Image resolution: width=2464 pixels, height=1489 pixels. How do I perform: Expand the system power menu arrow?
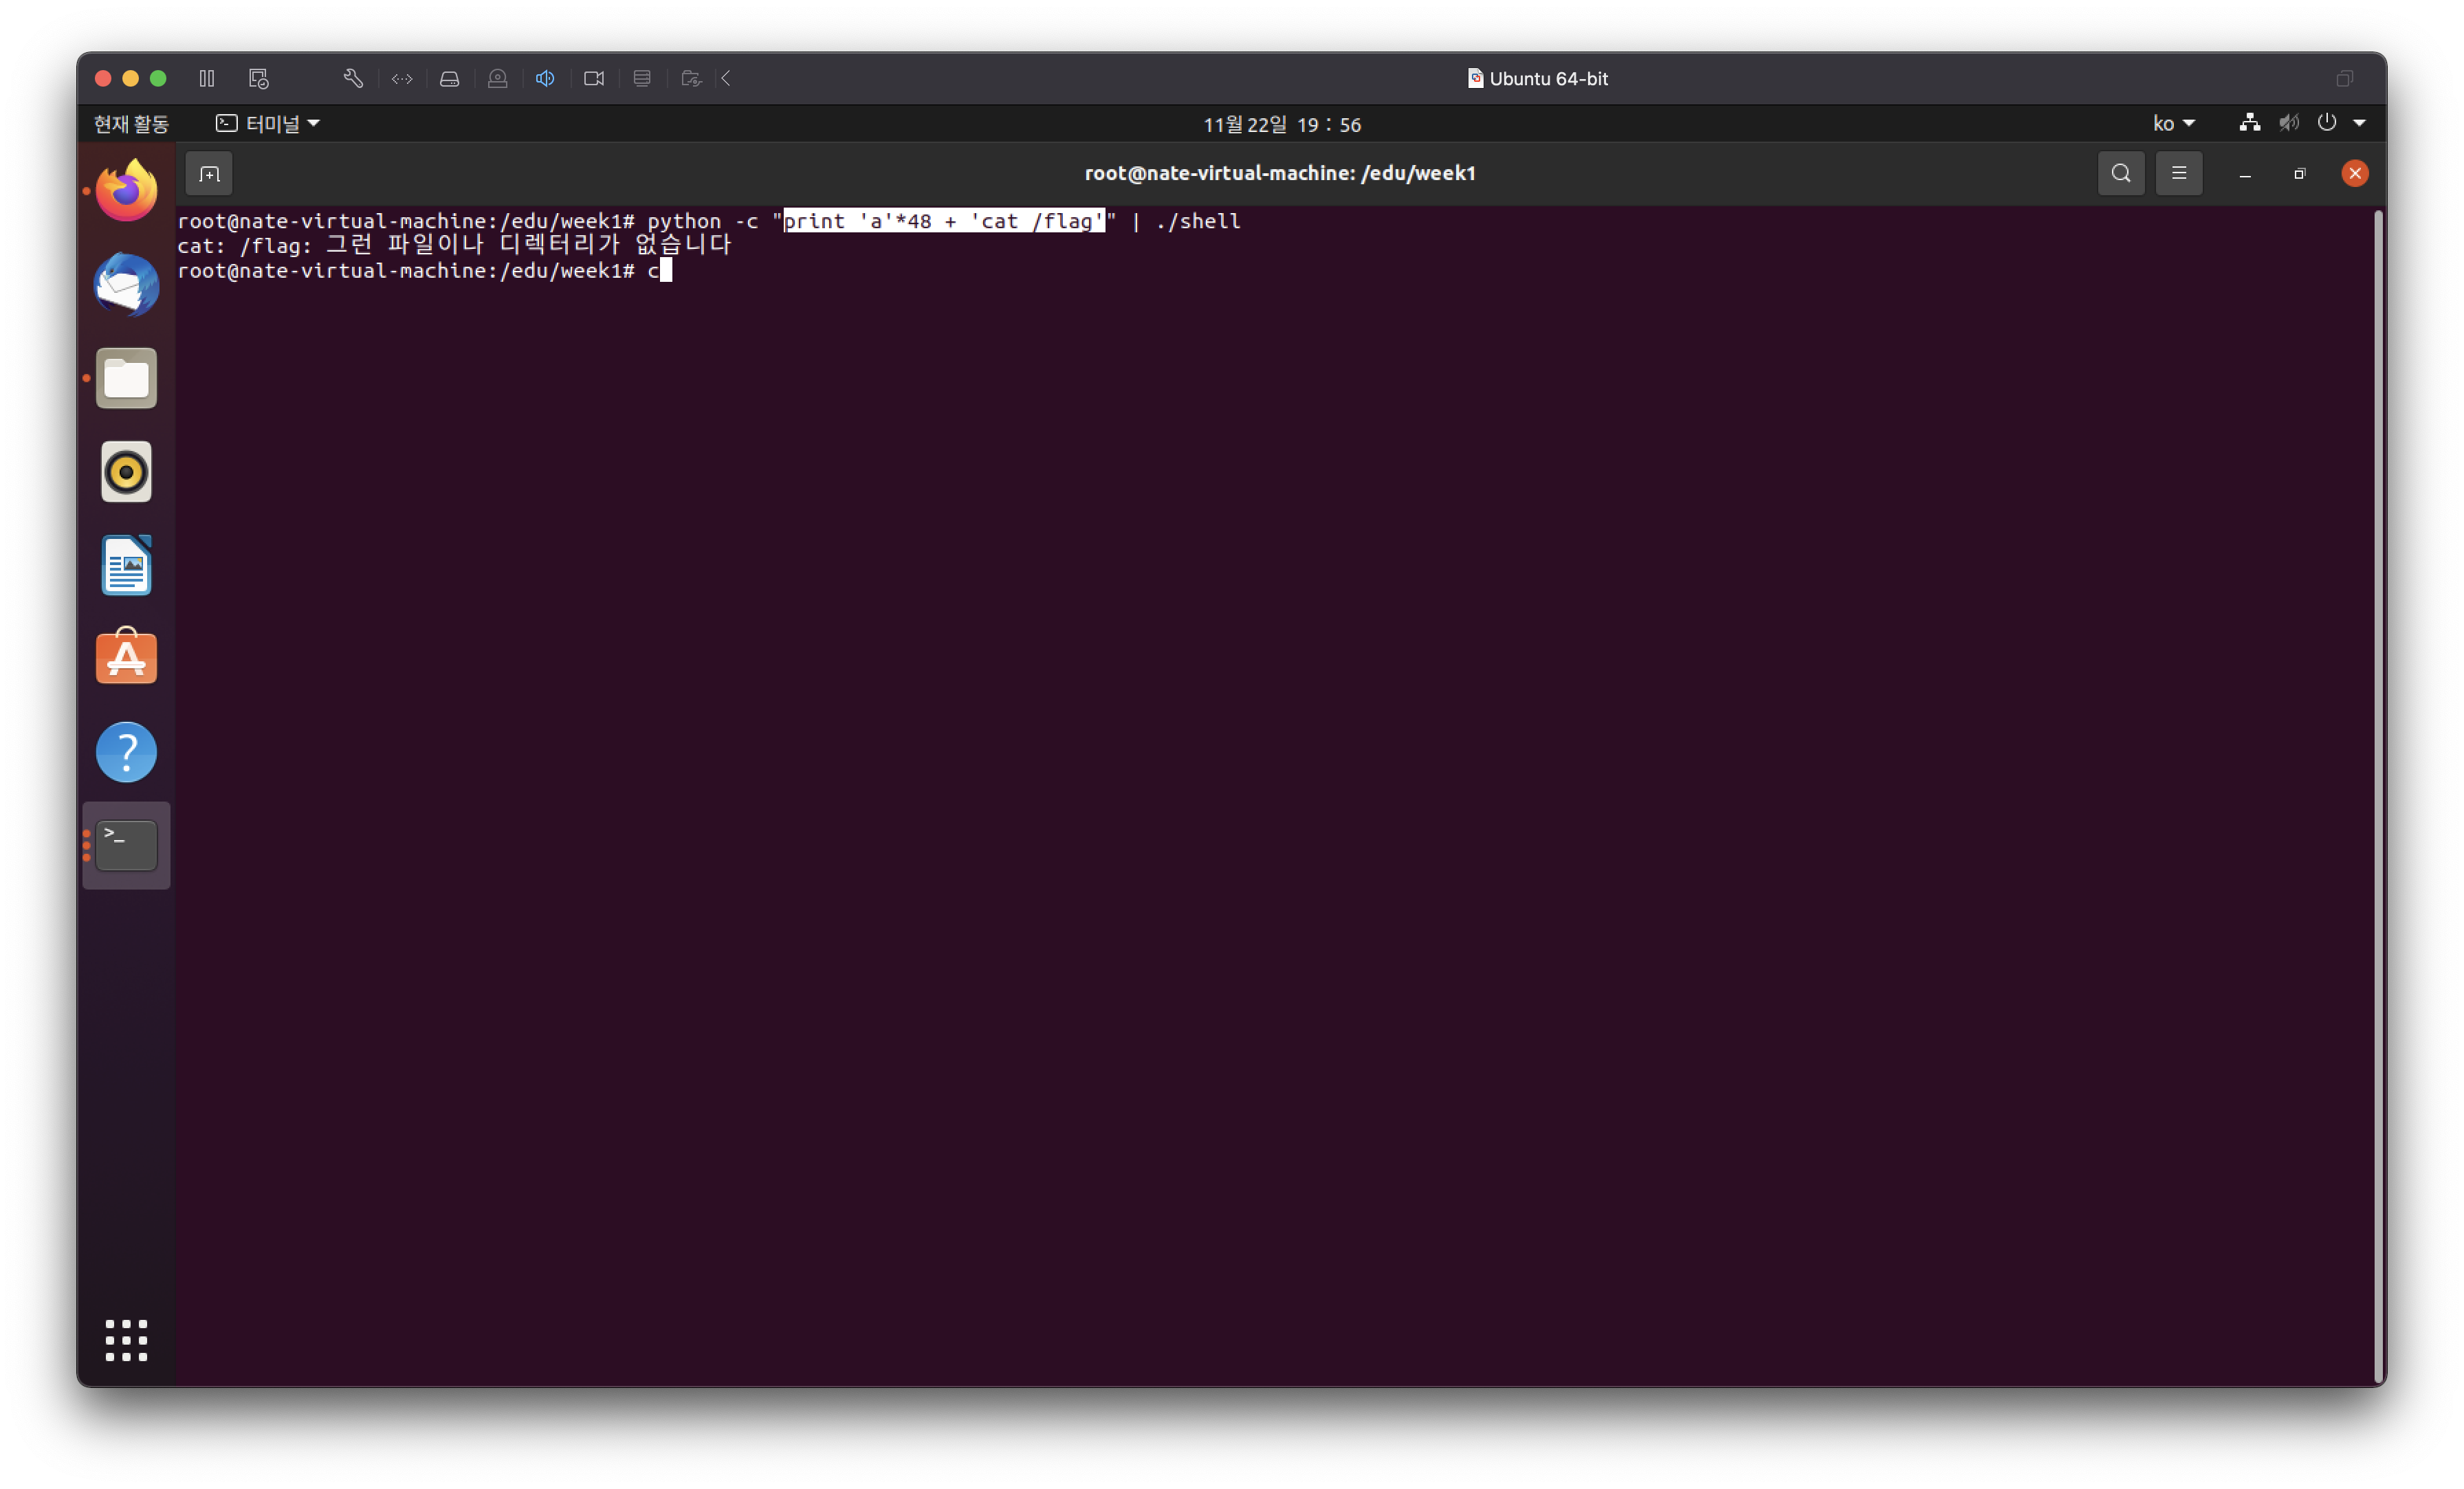[x=2360, y=123]
